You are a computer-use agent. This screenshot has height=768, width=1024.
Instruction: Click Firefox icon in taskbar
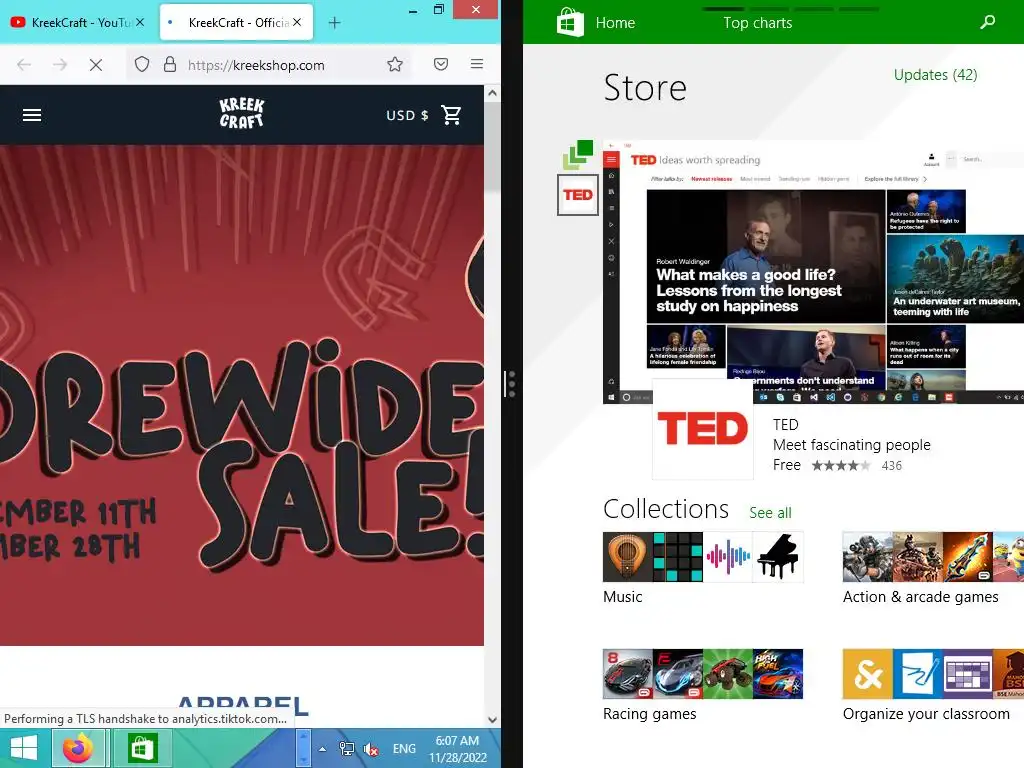[x=79, y=748]
